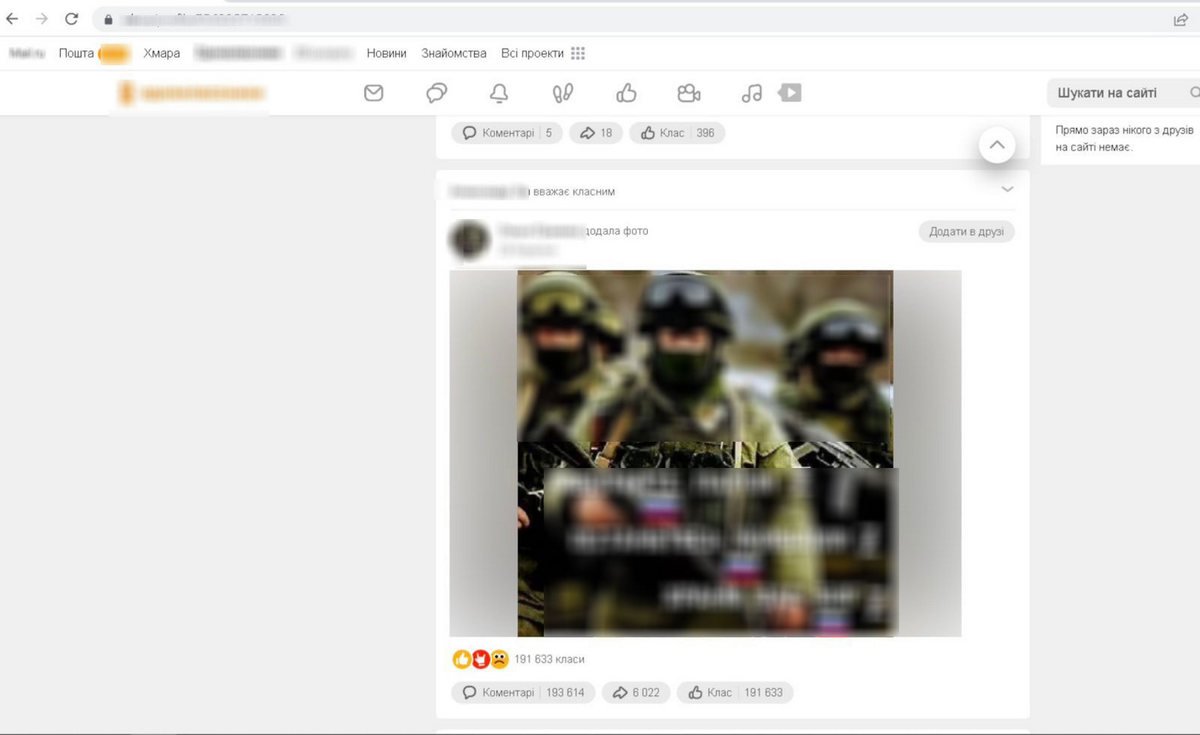Open the Новини menu item

click(x=387, y=53)
